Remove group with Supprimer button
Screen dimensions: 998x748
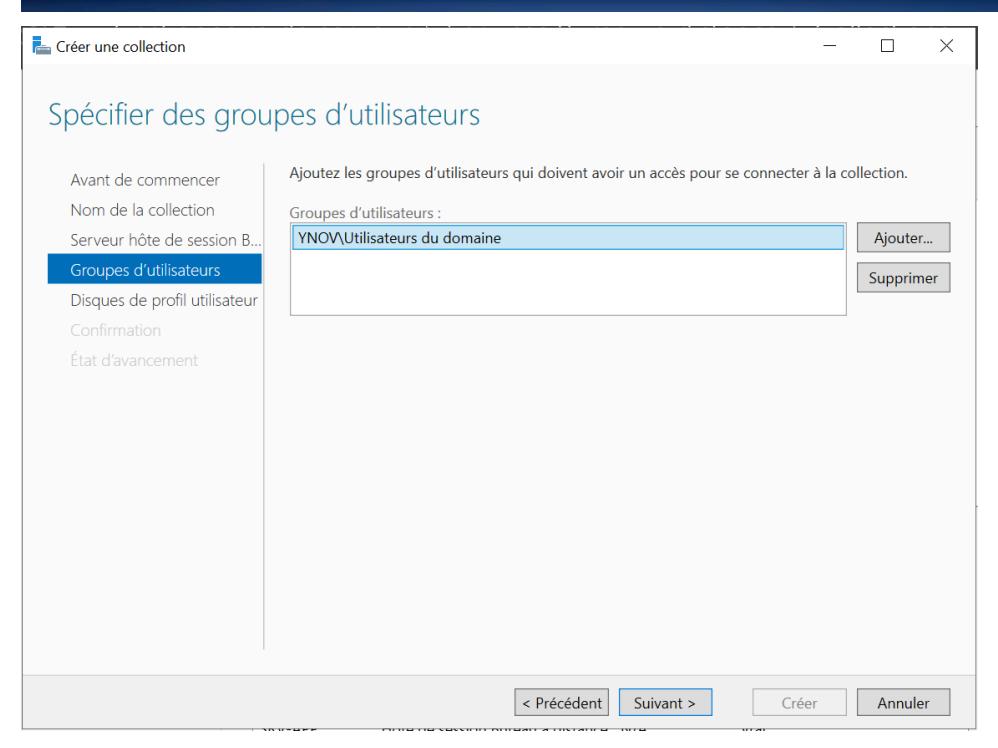point(903,278)
